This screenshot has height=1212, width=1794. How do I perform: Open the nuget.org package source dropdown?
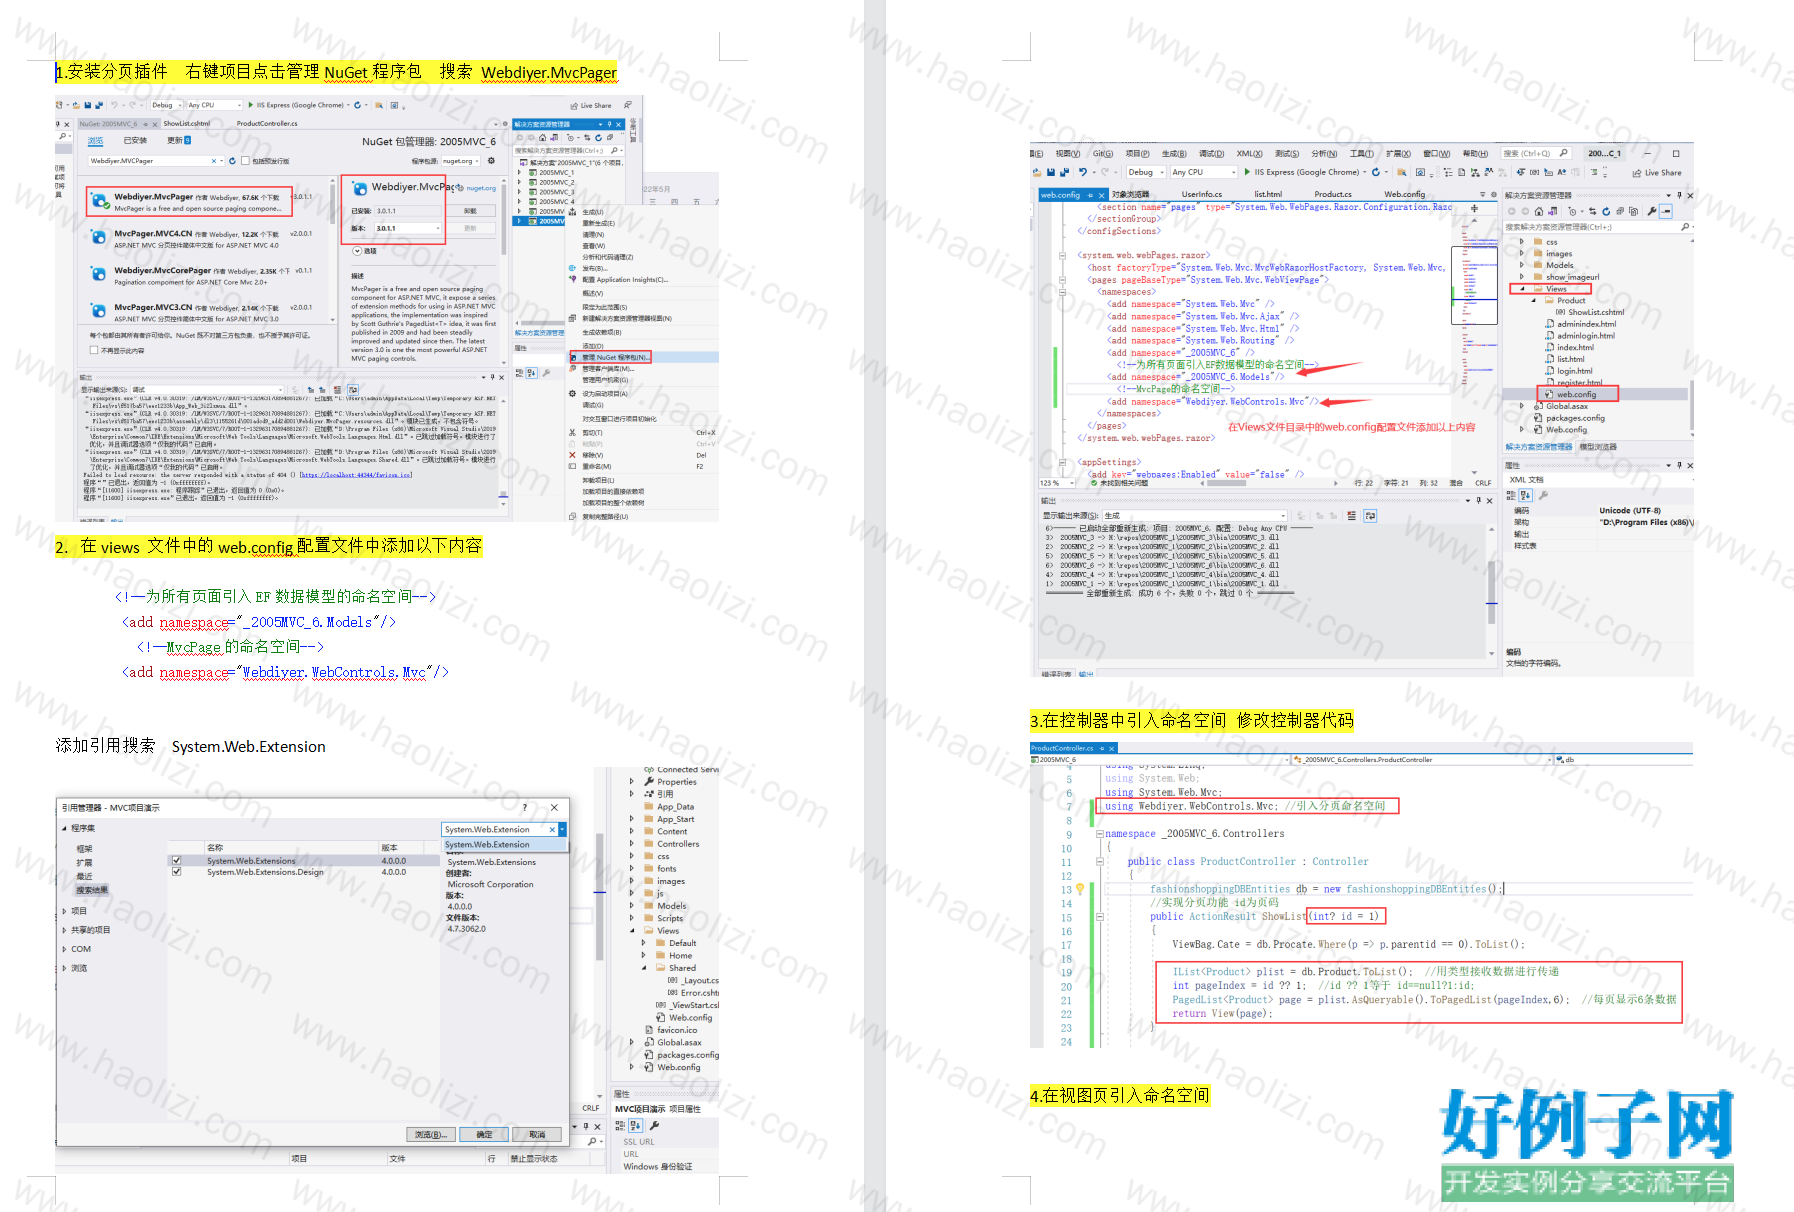[x=462, y=161]
